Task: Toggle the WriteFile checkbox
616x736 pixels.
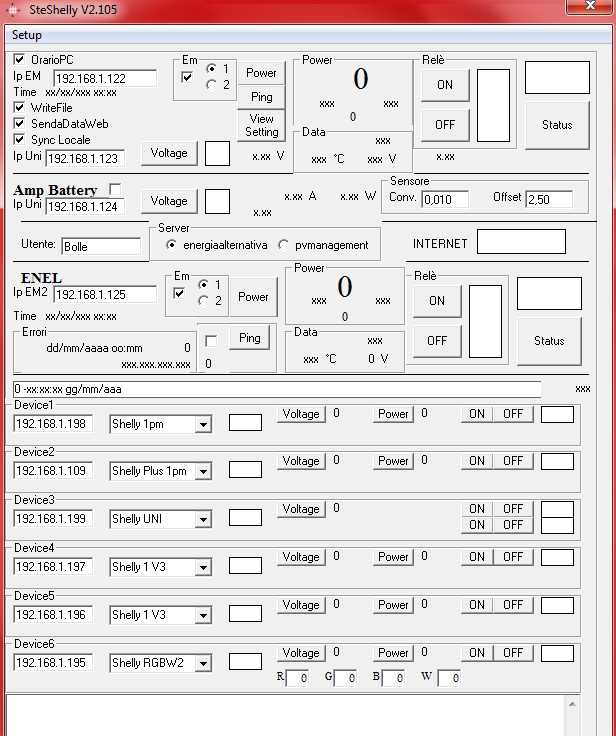Action: 19,107
